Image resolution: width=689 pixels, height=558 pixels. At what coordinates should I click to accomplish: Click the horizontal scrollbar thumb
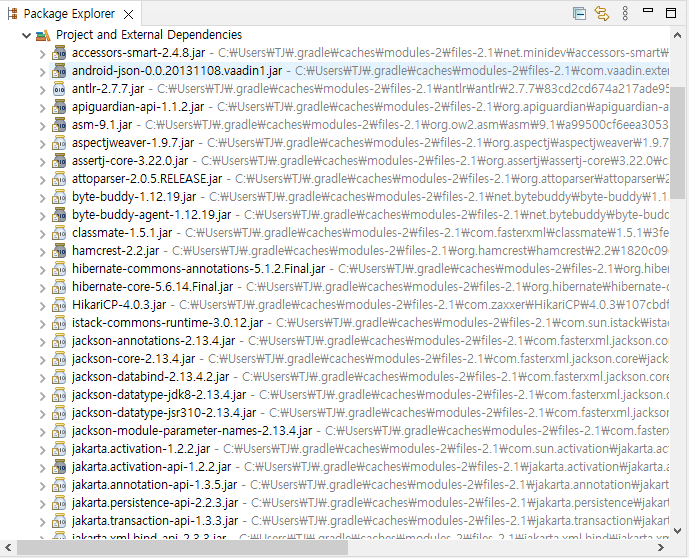click(x=182, y=547)
